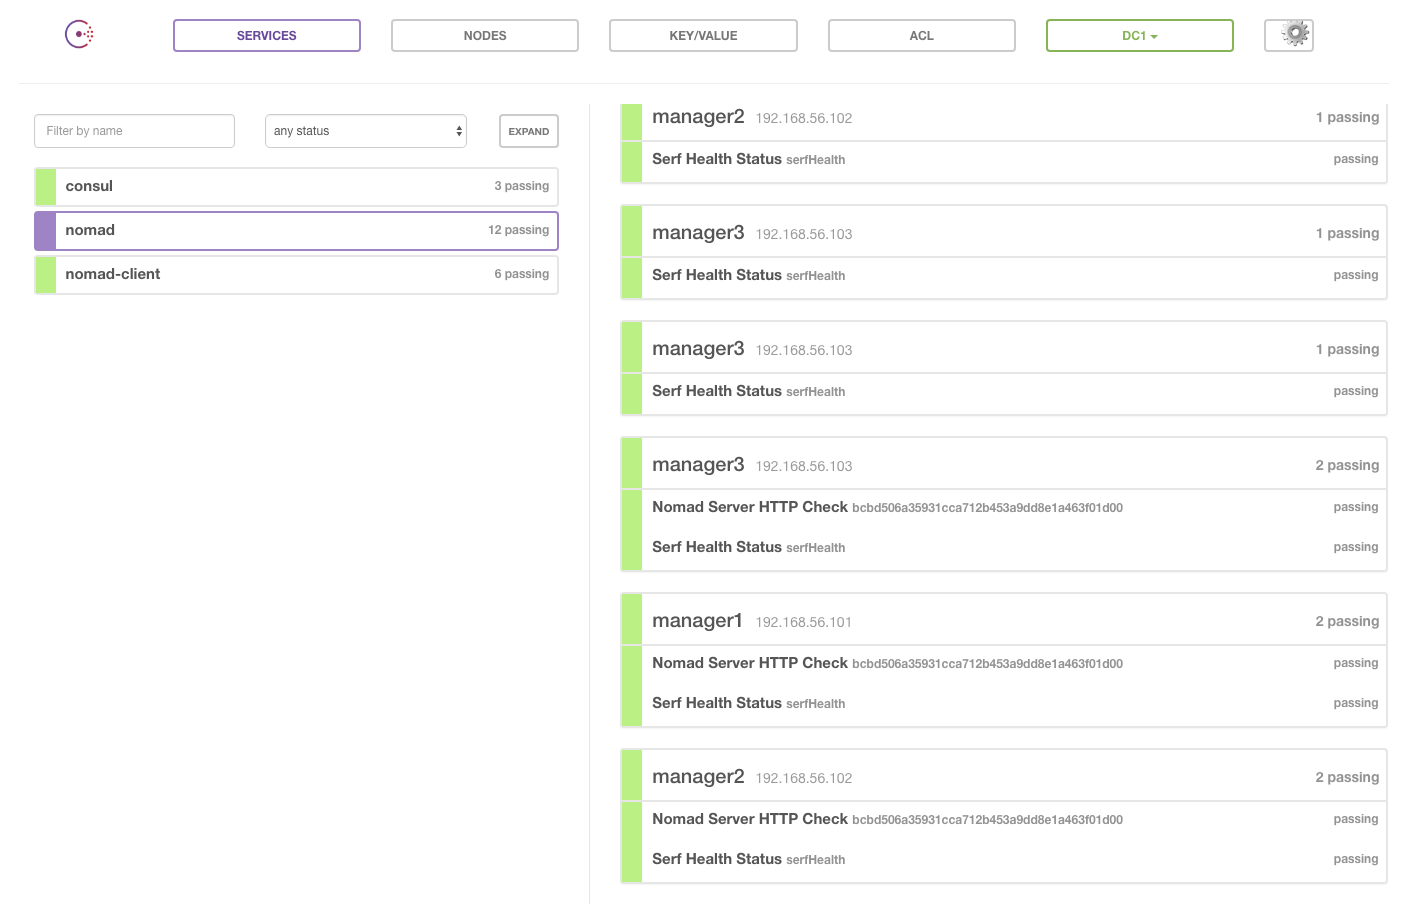Go to the Key/Value tab

703,35
